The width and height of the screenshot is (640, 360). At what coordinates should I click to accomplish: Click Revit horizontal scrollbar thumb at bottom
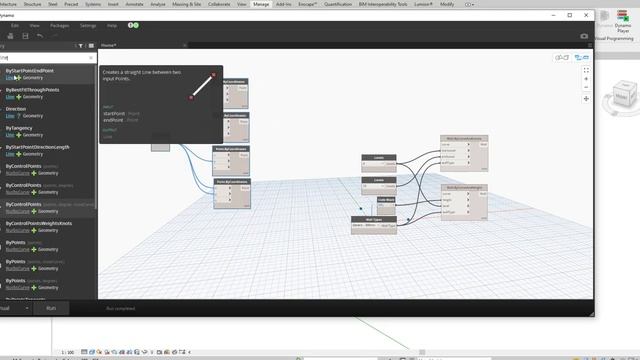pos(422,352)
